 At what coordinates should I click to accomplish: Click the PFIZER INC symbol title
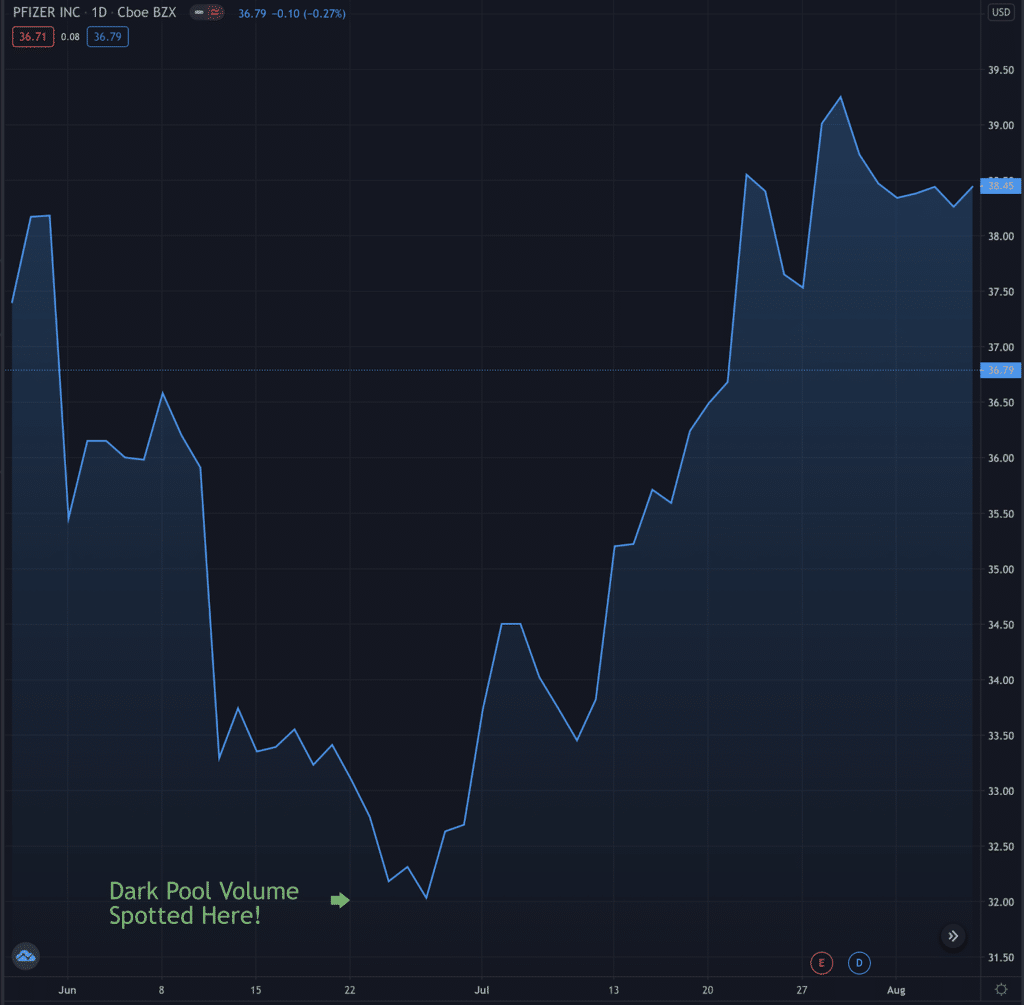46,12
